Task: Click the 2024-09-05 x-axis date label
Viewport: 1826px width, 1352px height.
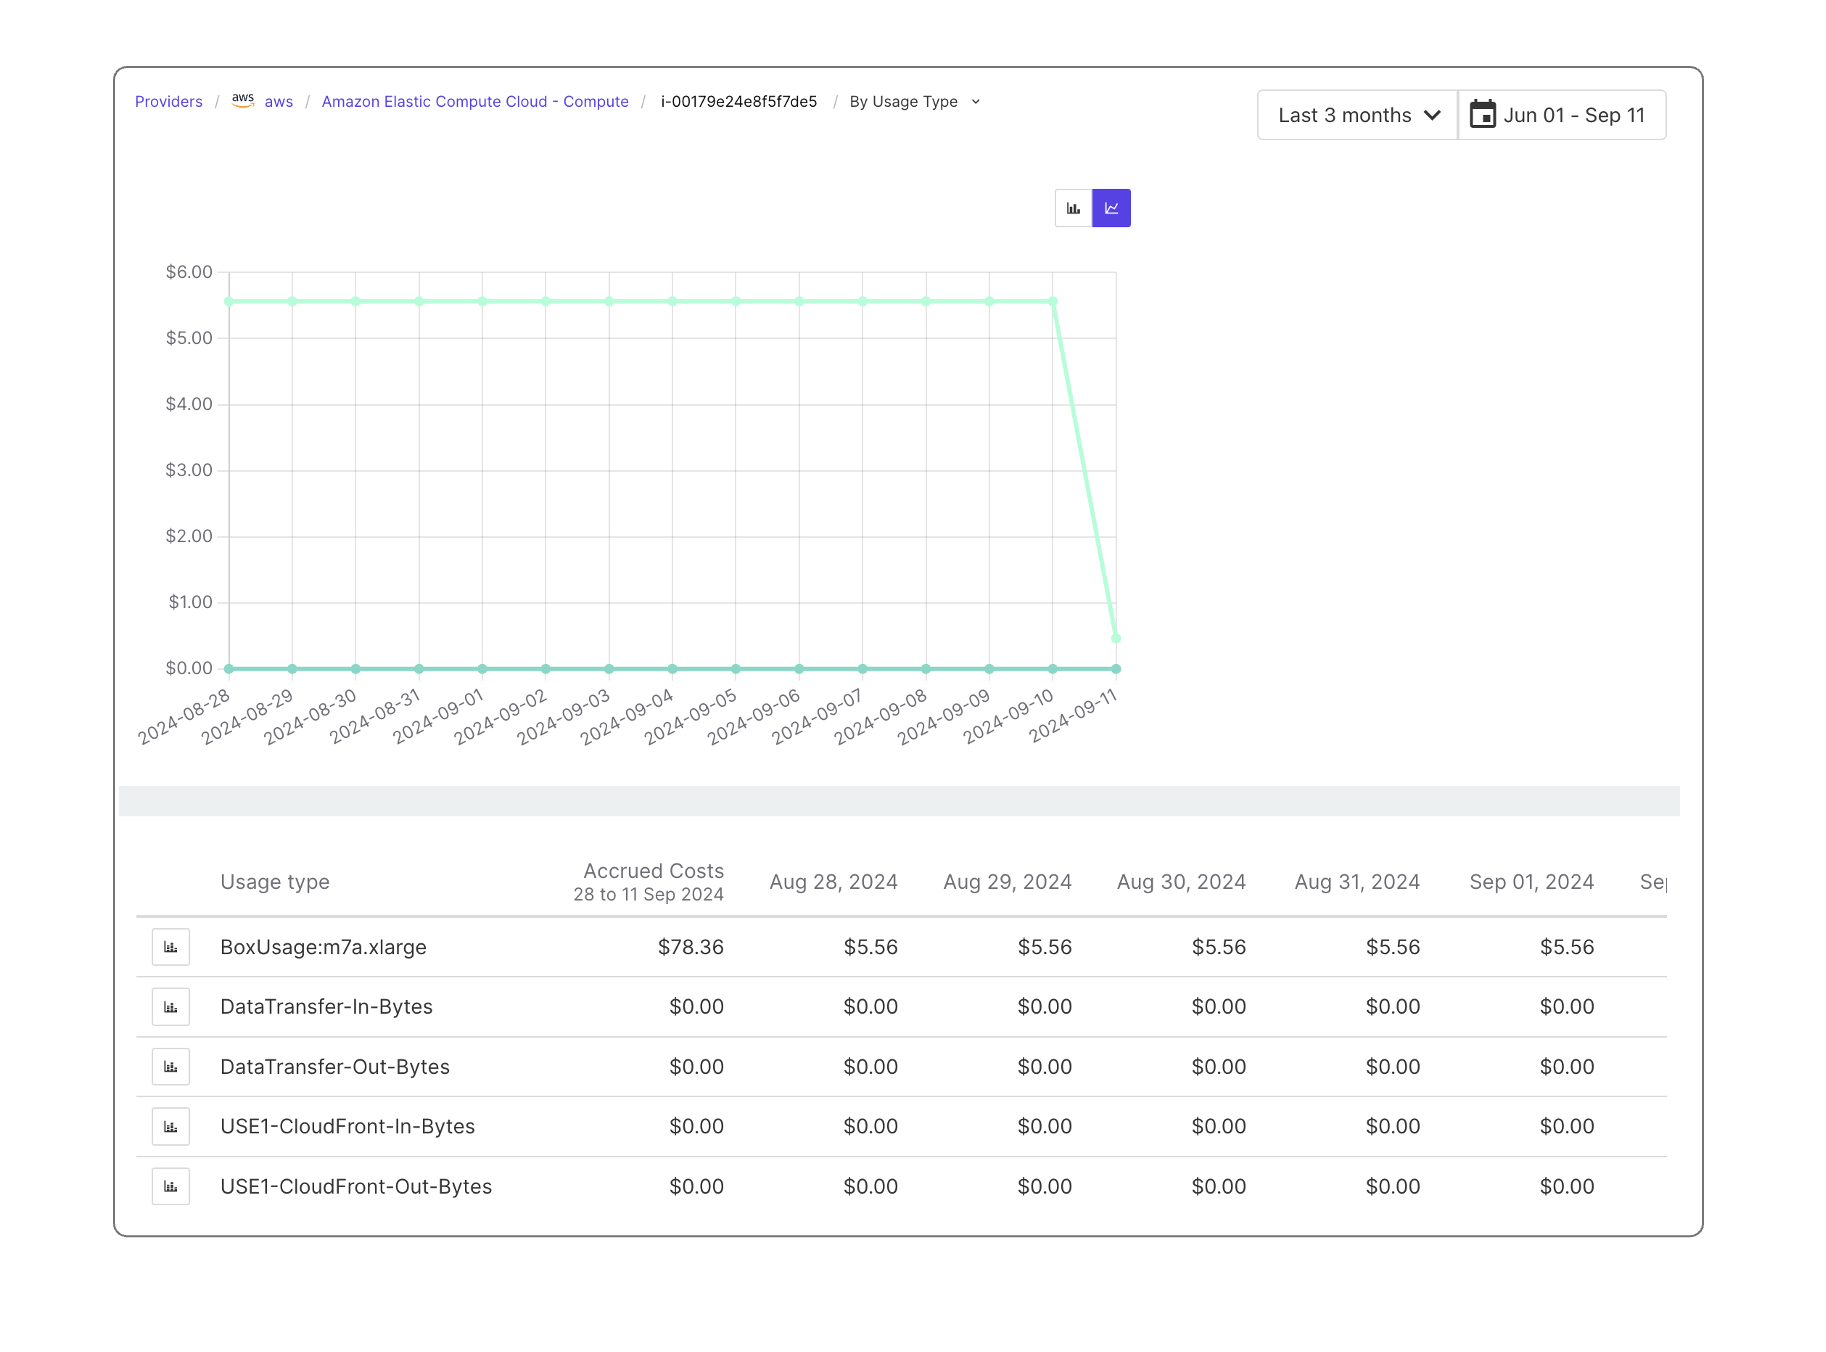Action: pos(690,717)
